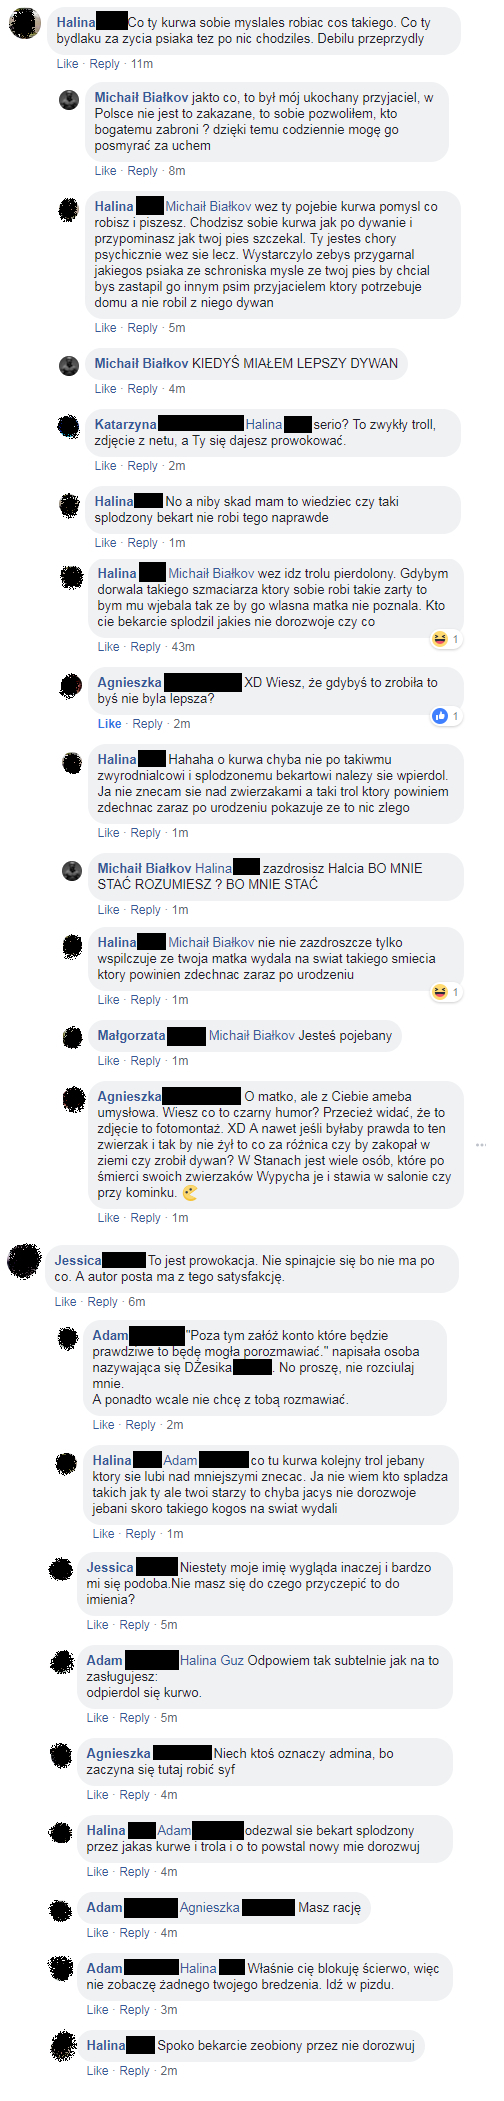
Task: Reply to Adam's "Masz rację" comment
Action: [x=135, y=1933]
